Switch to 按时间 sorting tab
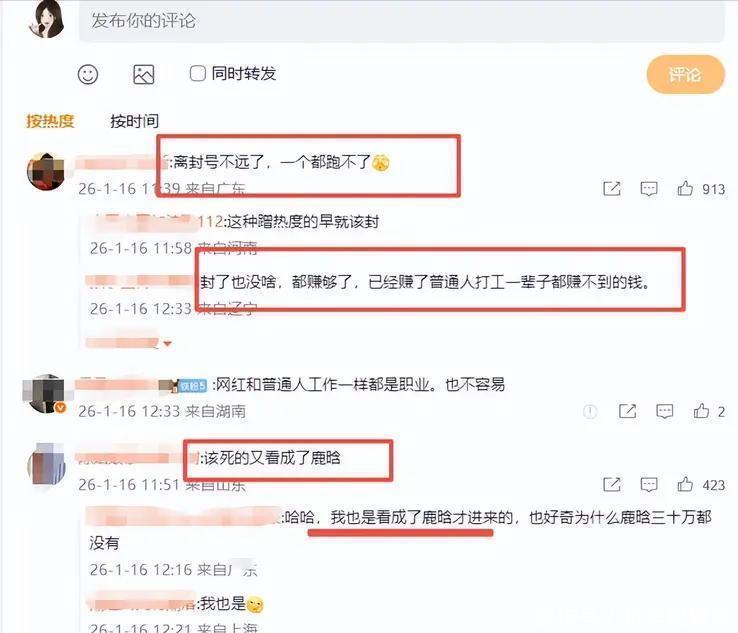 click(134, 121)
